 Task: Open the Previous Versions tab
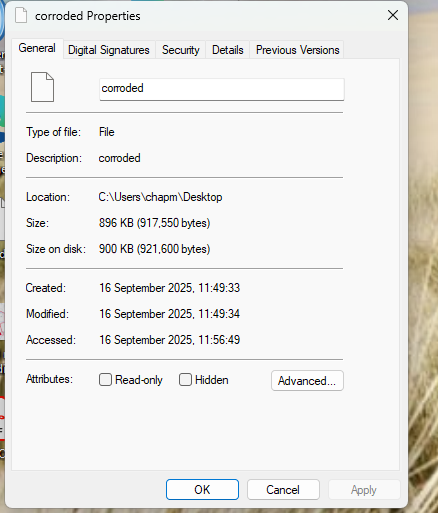pyautogui.click(x=297, y=50)
